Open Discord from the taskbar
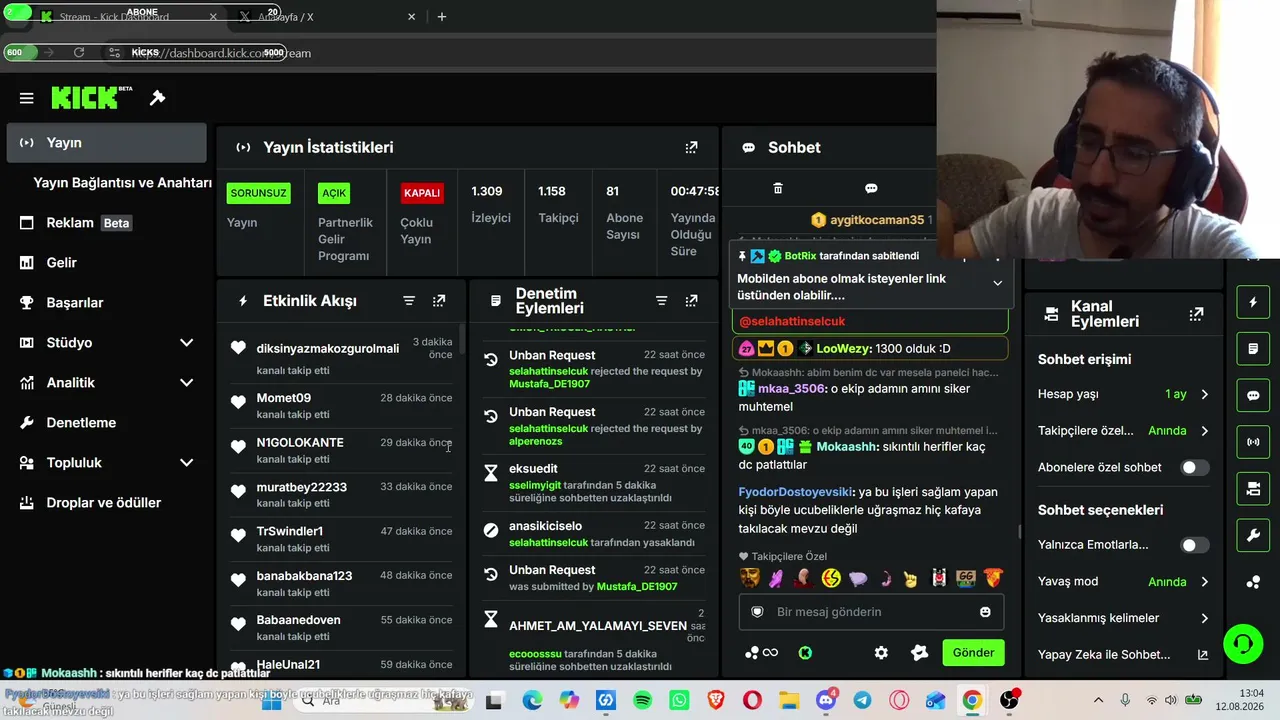 tap(826, 701)
